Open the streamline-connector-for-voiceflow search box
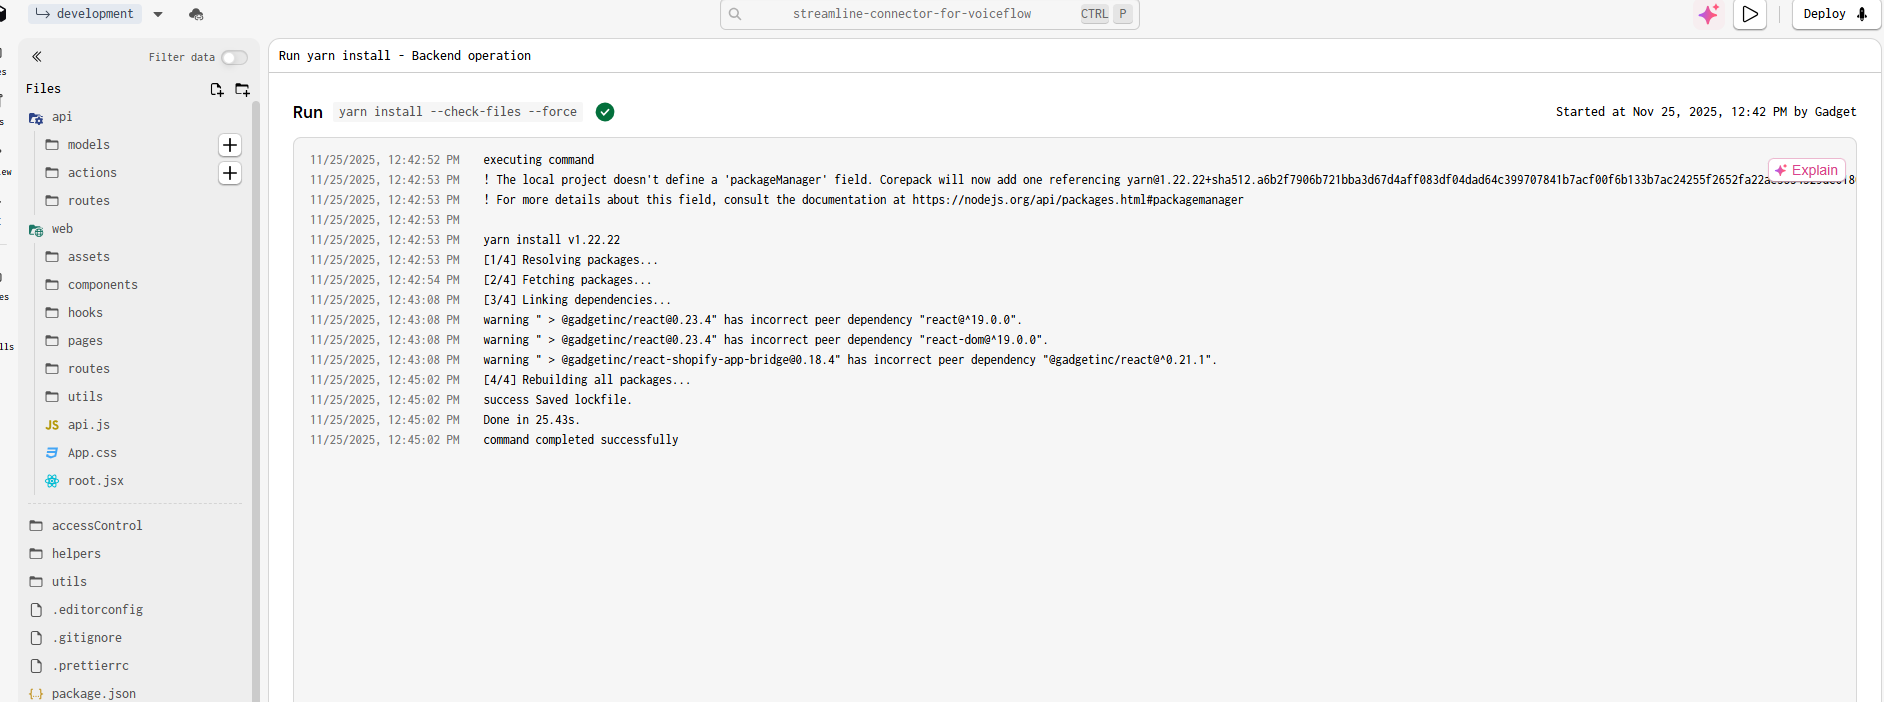The width and height of the screenshot is (1884, 702). click(929, 14)
